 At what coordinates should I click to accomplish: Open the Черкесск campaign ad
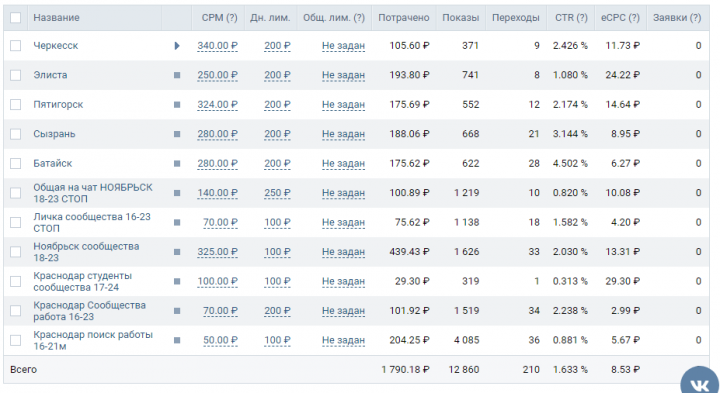[56, 45]
